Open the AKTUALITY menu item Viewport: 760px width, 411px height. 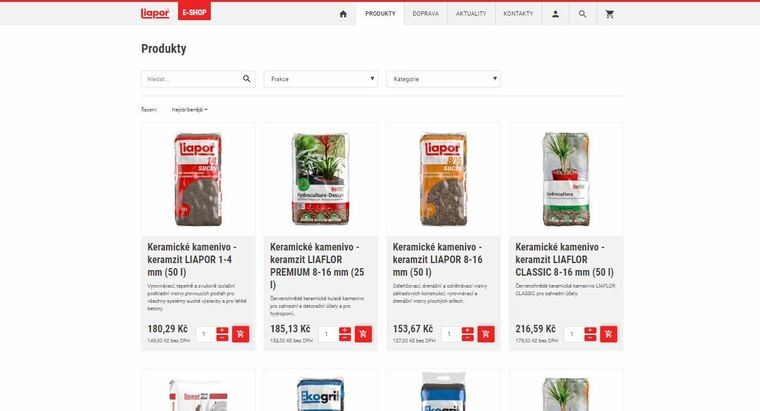pos(471,14)
